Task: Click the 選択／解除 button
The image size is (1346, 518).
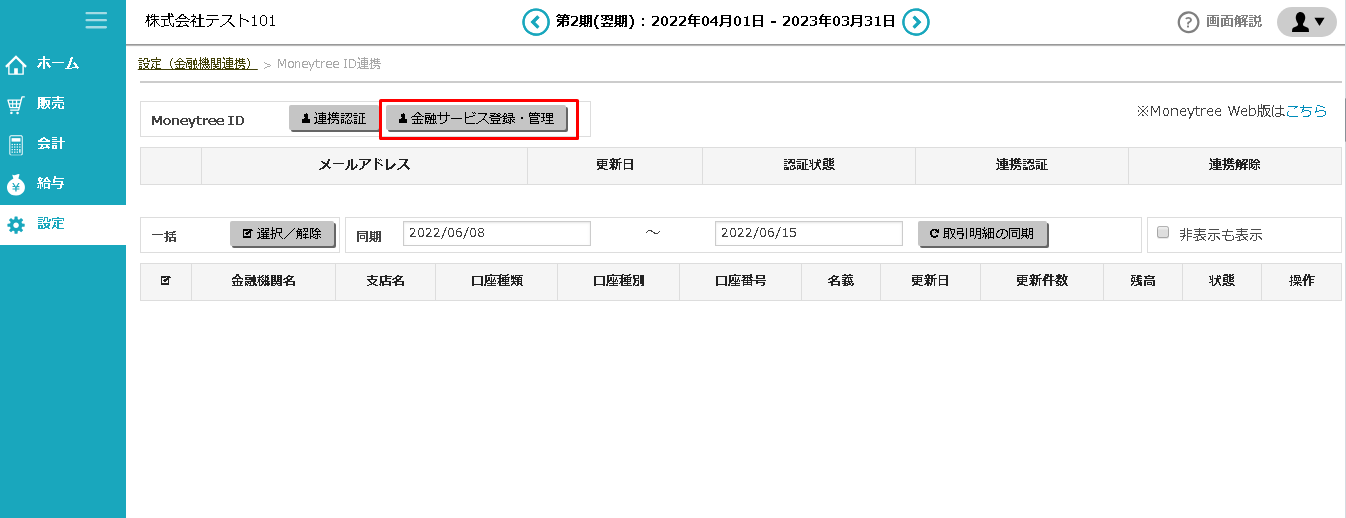Action: tap(282, 234)
